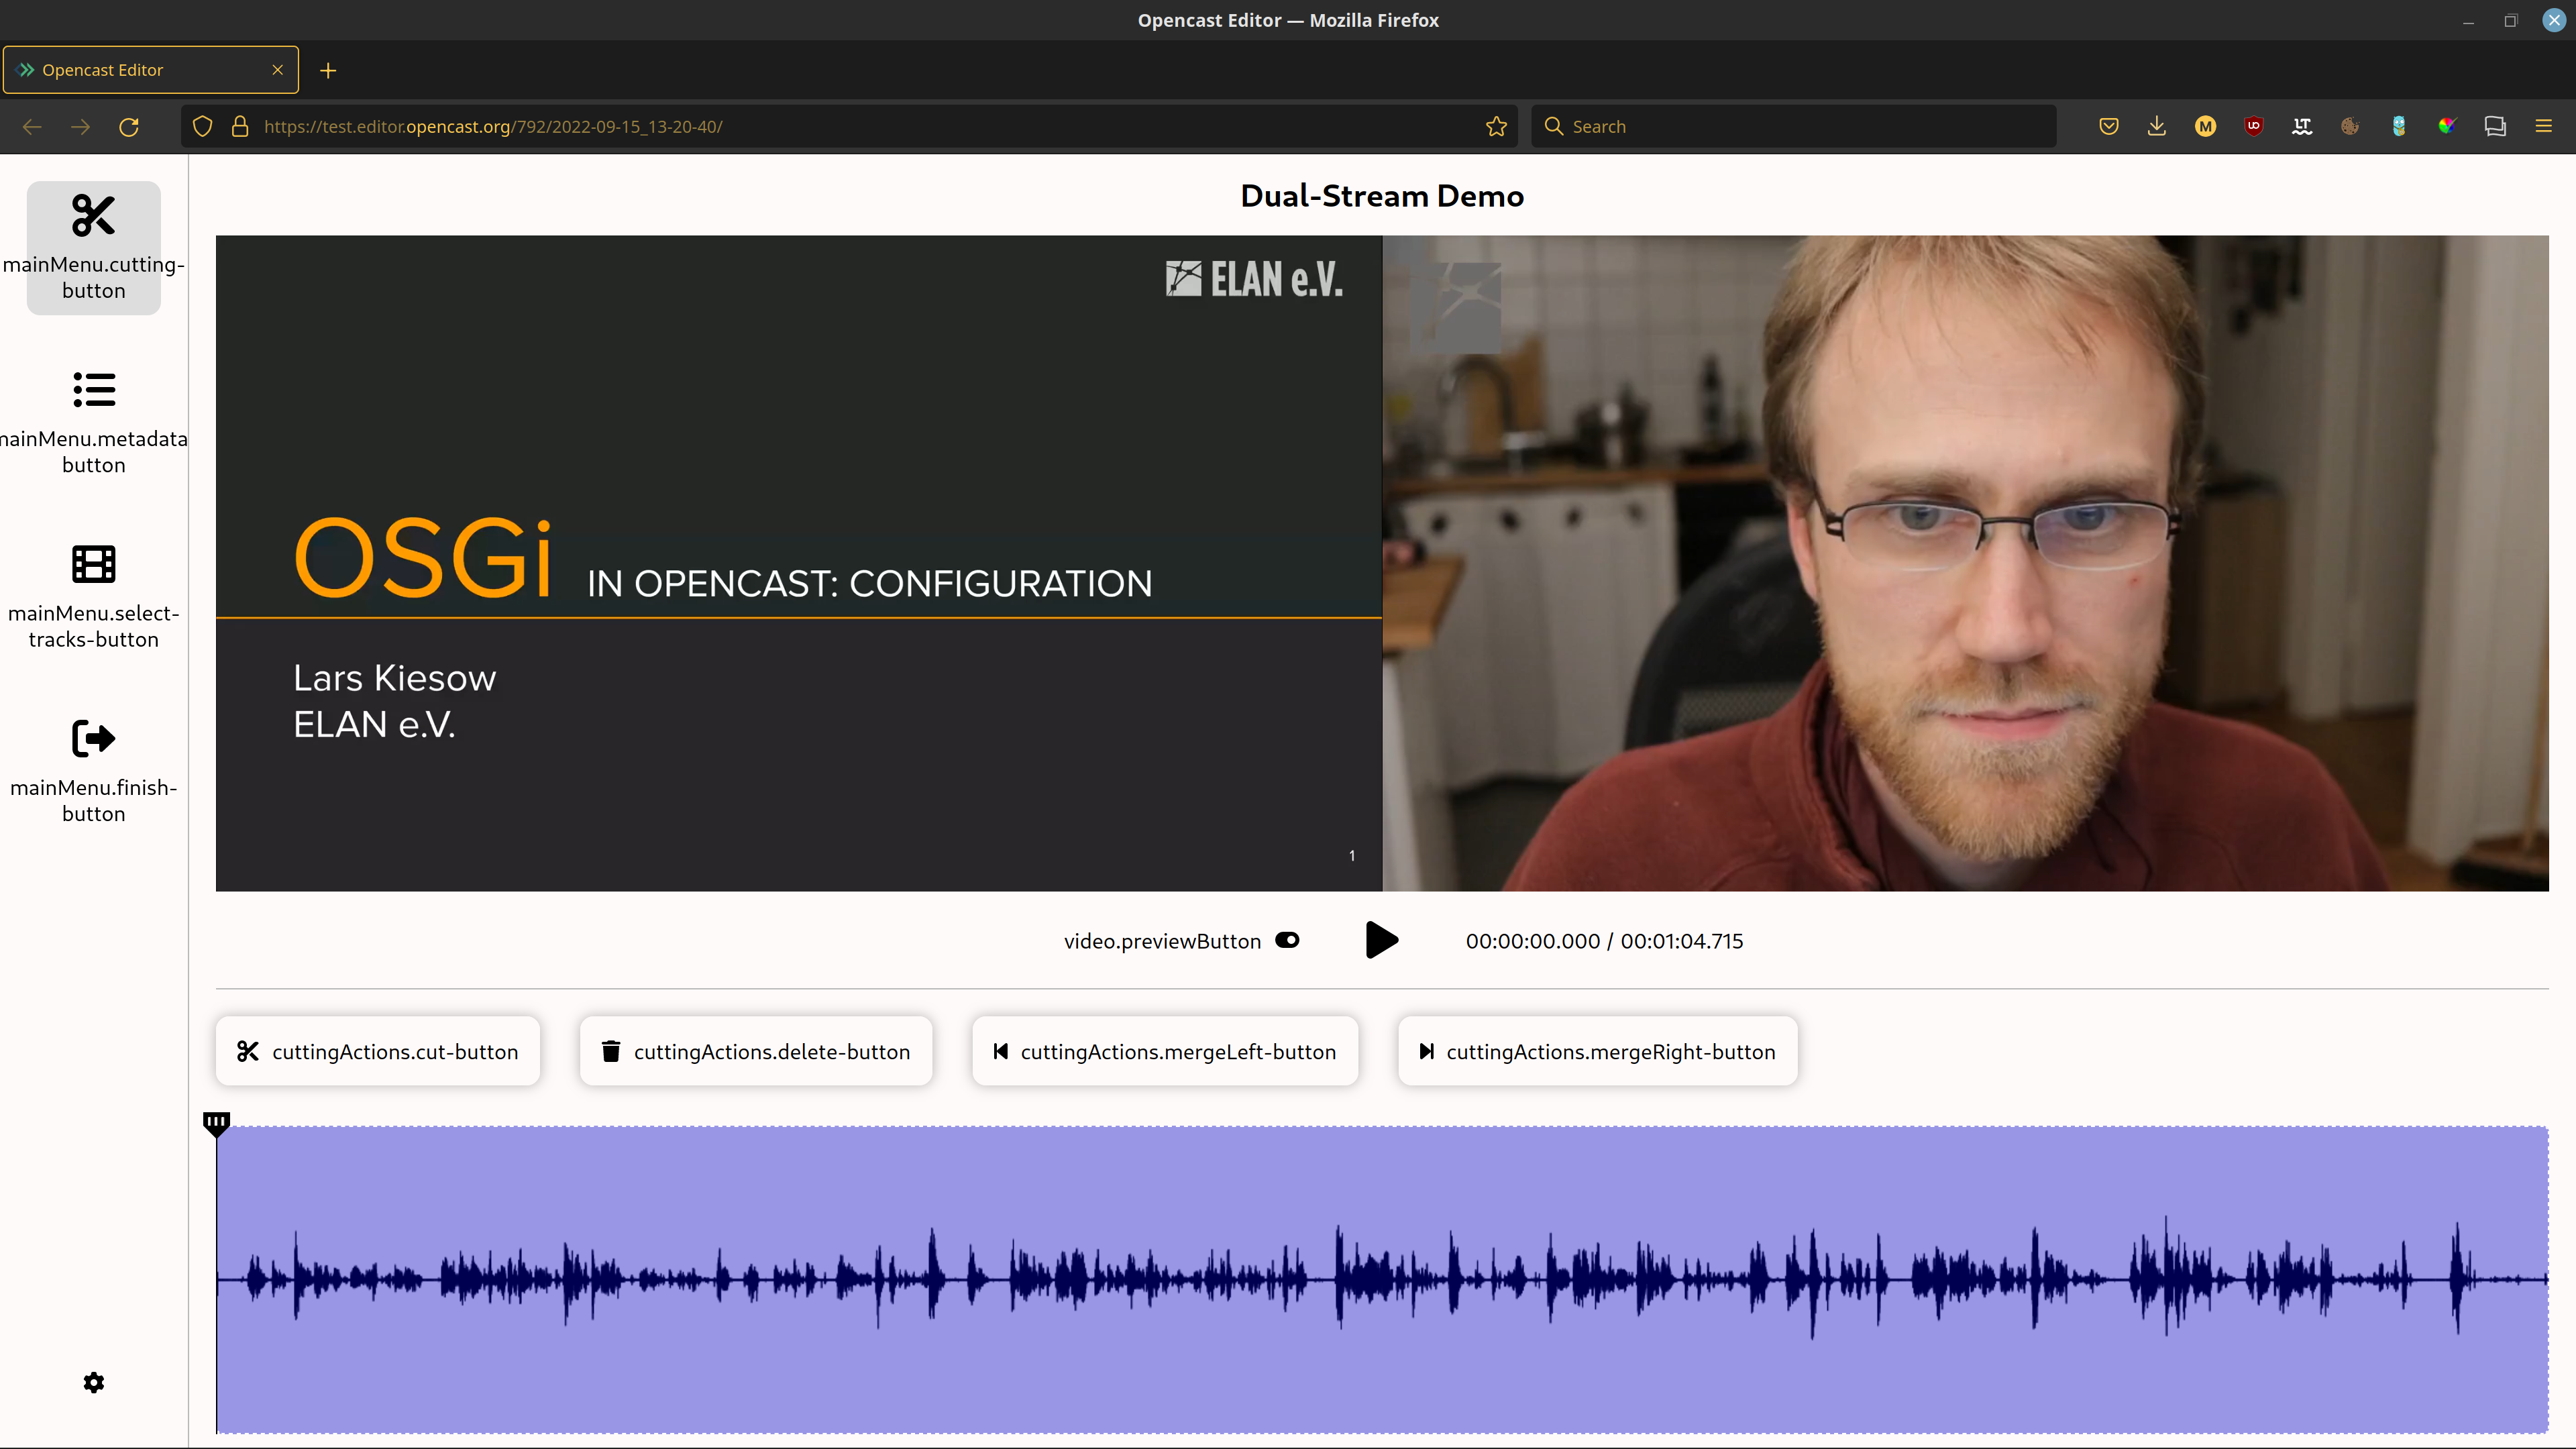Click the timeline scrubber handle
This screenshot has width=2576, height=1449.
pos(216,1123)
